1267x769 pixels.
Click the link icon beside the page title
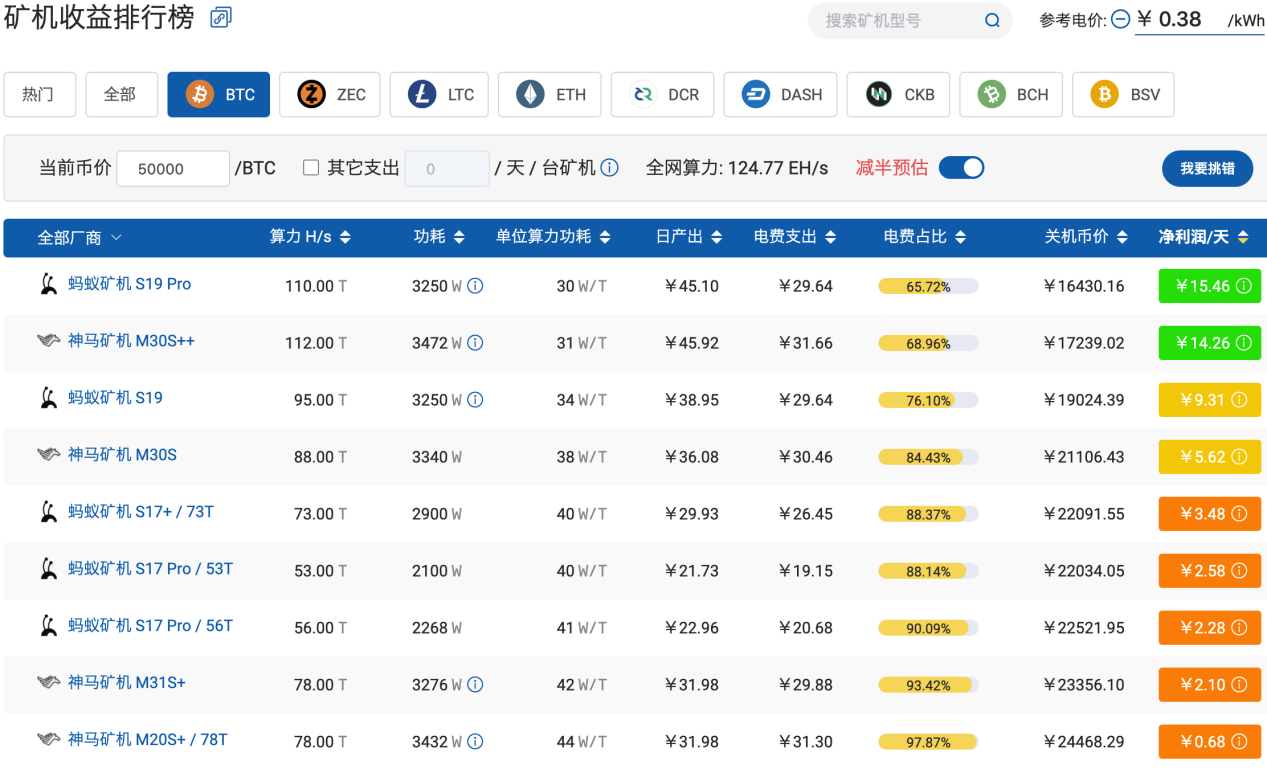pyautogui.click(x=221, y=17)
